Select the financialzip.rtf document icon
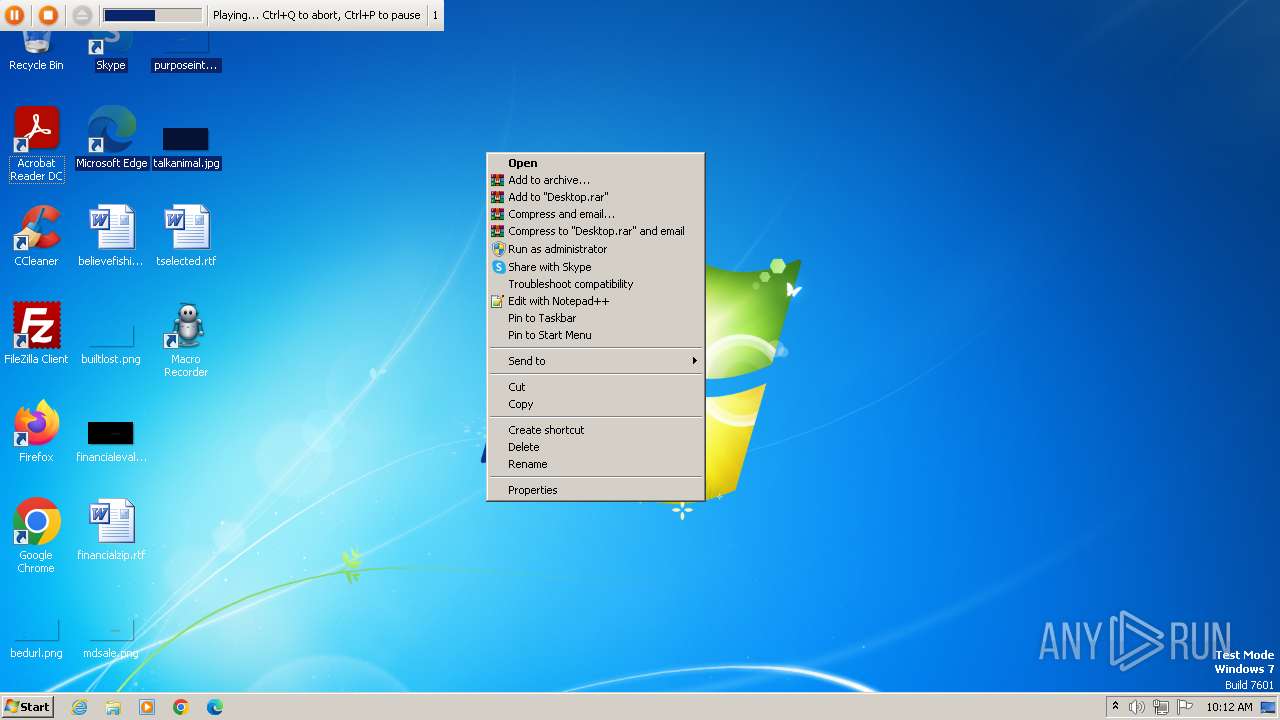 (111, 530)
